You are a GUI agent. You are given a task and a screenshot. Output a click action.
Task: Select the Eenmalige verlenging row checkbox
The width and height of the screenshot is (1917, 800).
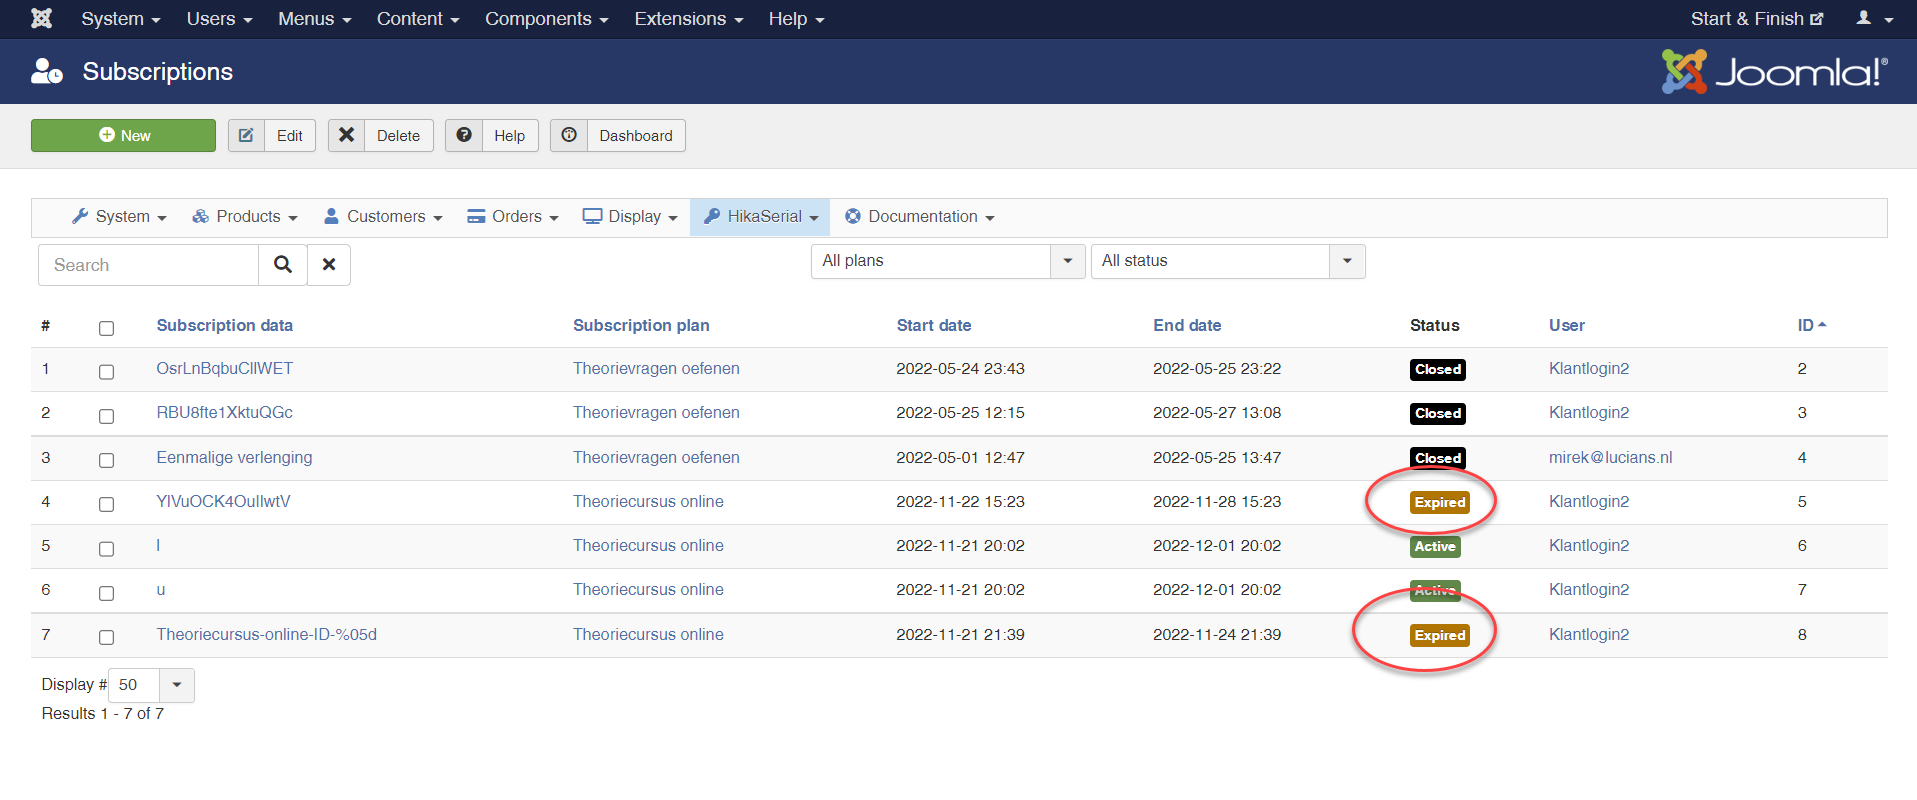pyautogui.click(x=107, y=460)
